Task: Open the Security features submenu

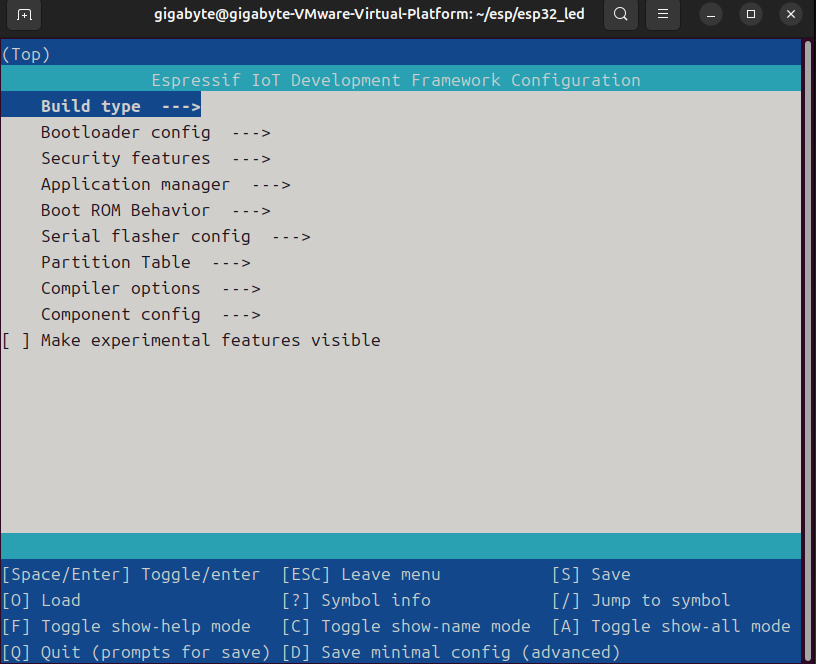Action: pyautogui.click(x=125, y=158)
